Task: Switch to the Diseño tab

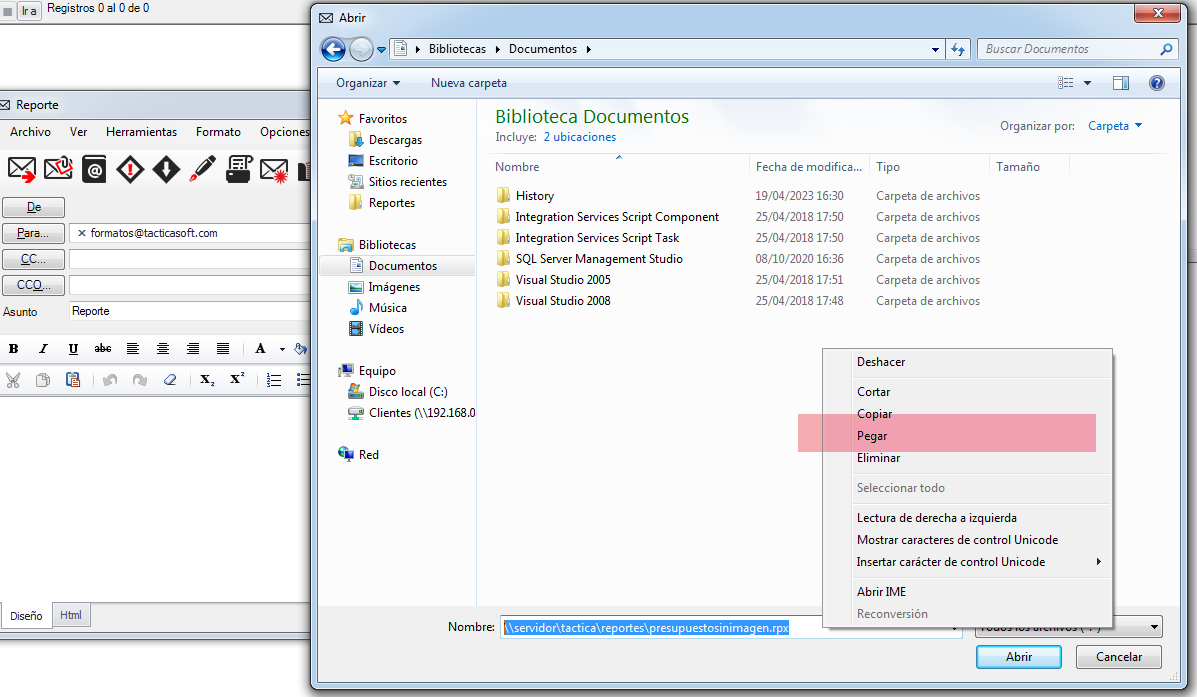Action: (26, 616)
